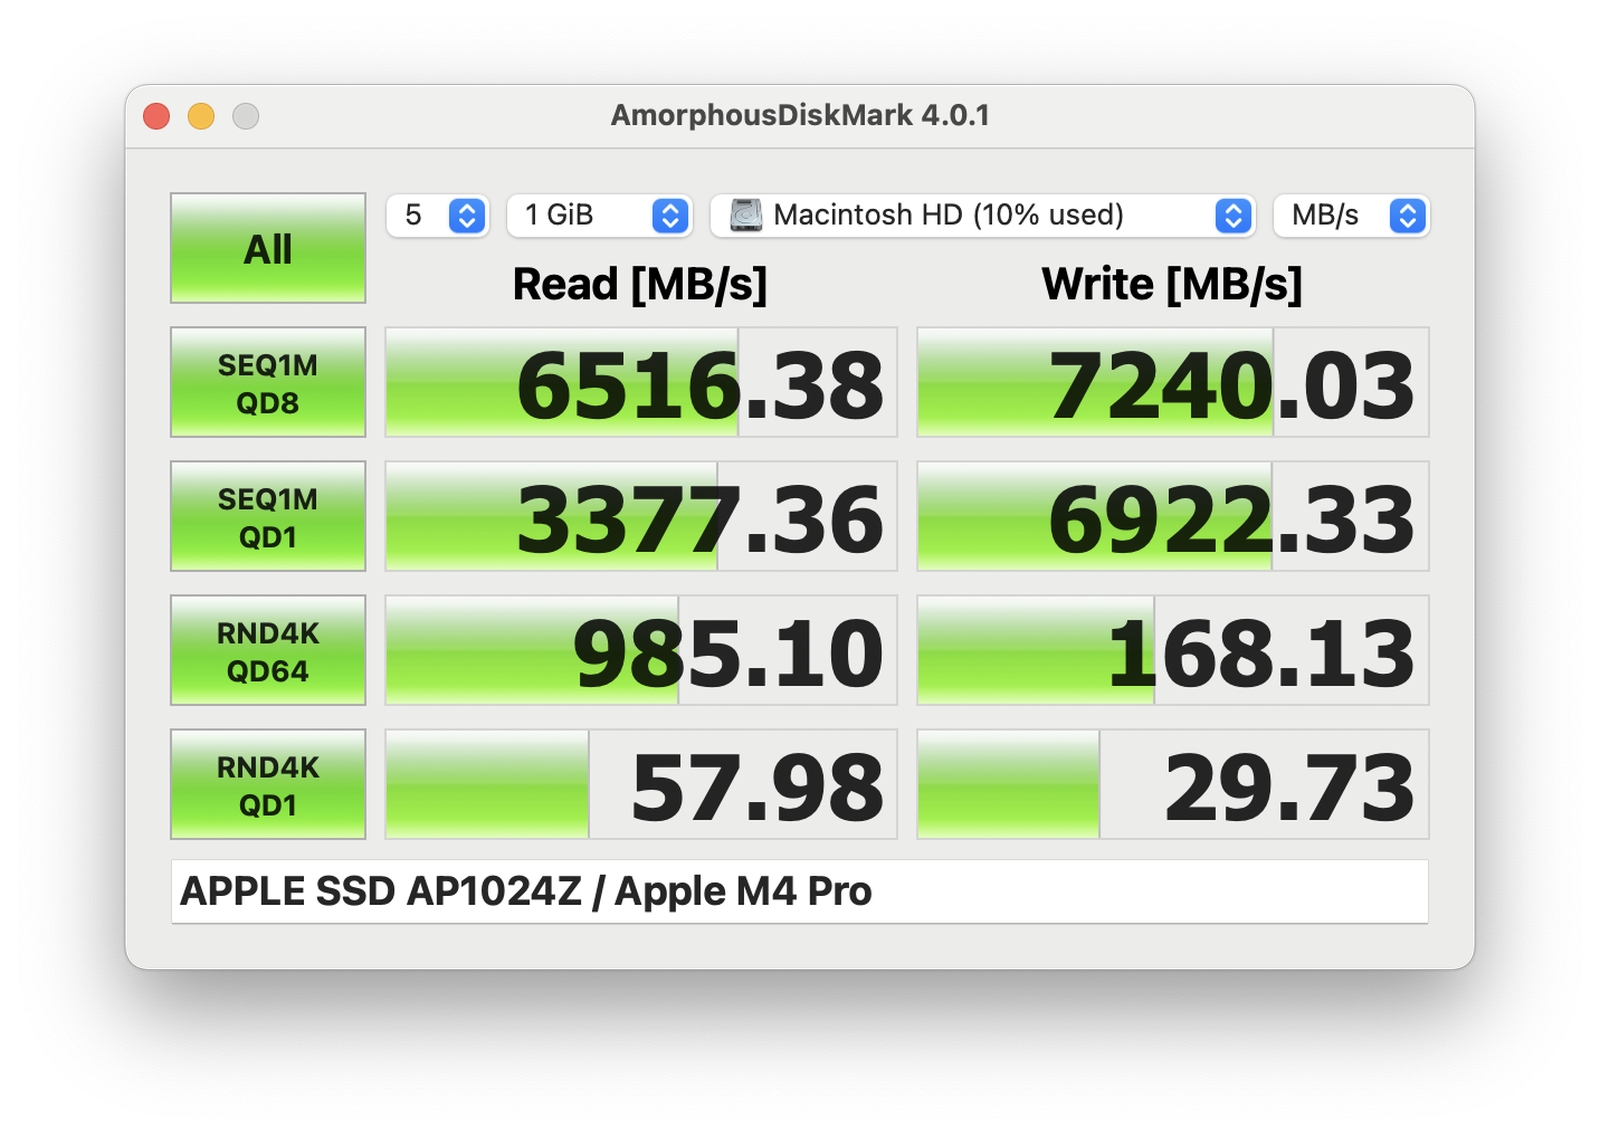Run the RND4K QD64 test
Screen dimensions: 1600x1135
point(268,650)
